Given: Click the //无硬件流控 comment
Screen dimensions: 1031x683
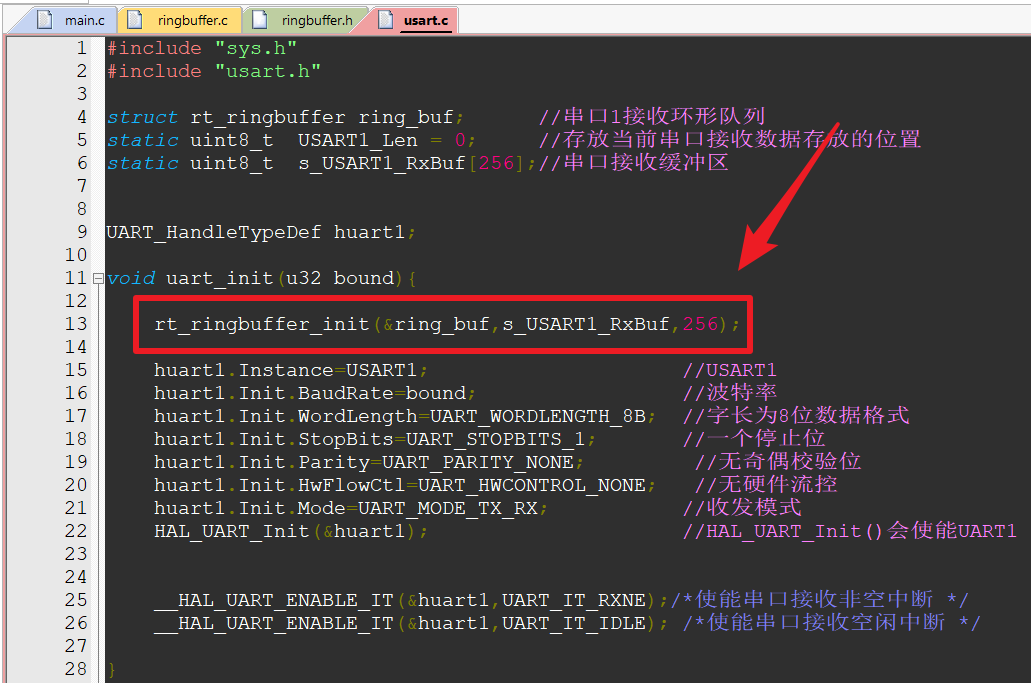Looking at the screenshot, I should [766, 485].
